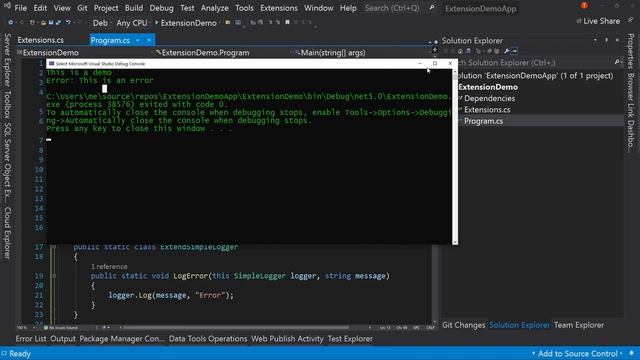Click the Undo toolbar icon

(x=68, y=23)
